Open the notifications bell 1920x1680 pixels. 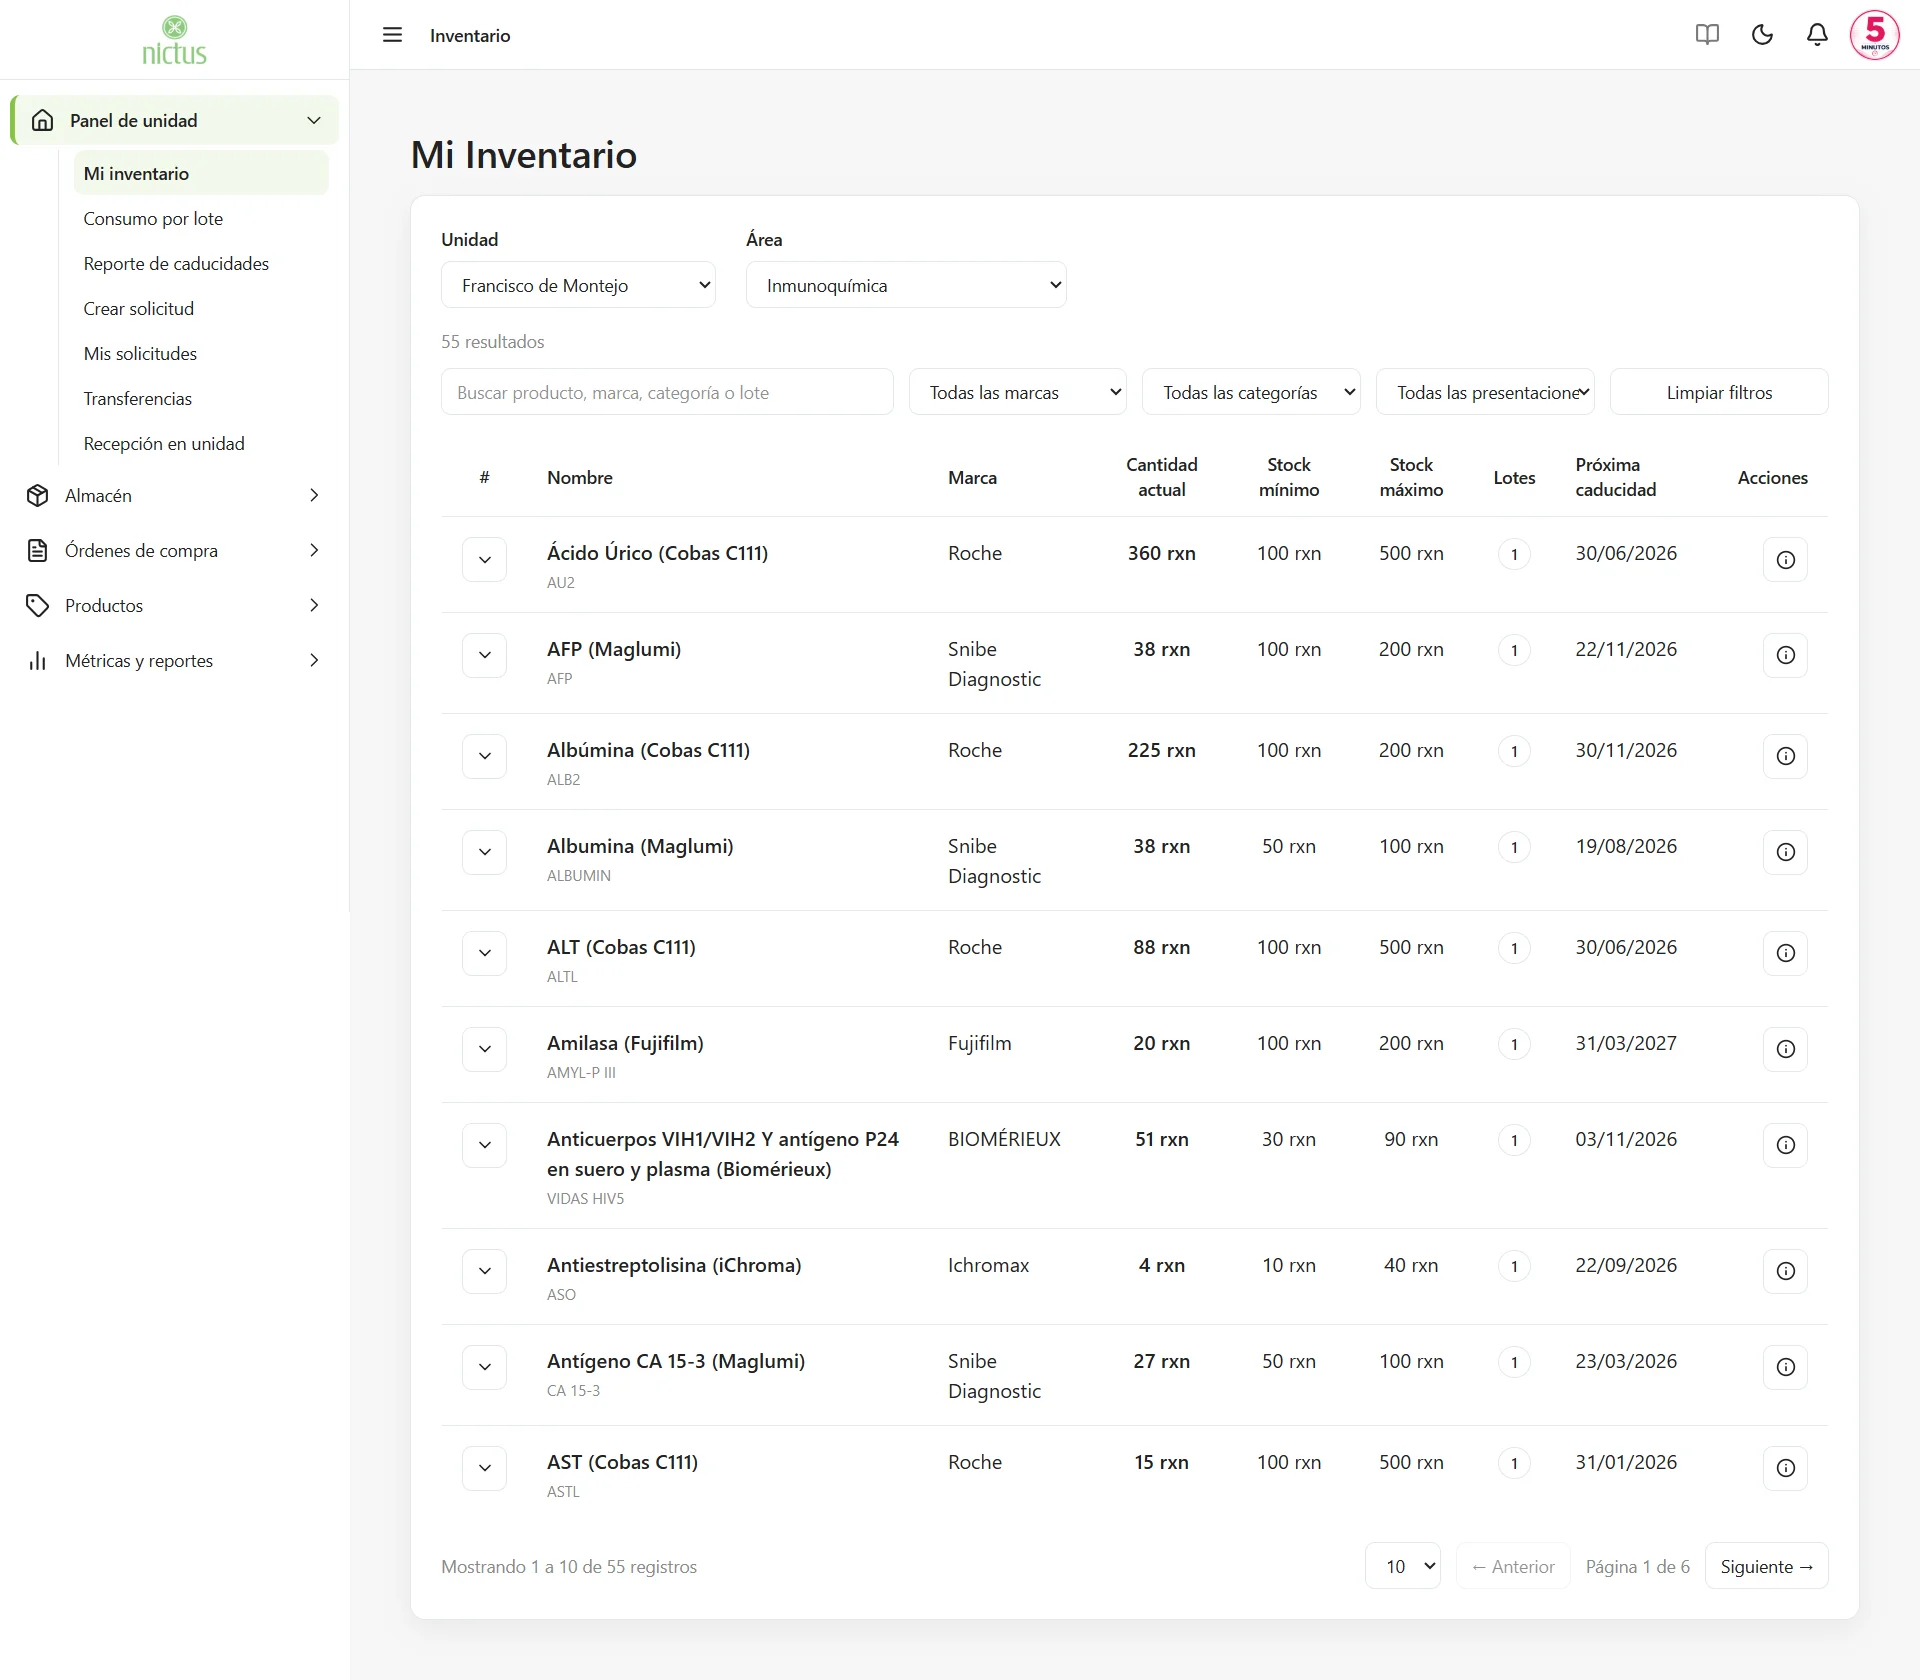(x=1817, y=35)
